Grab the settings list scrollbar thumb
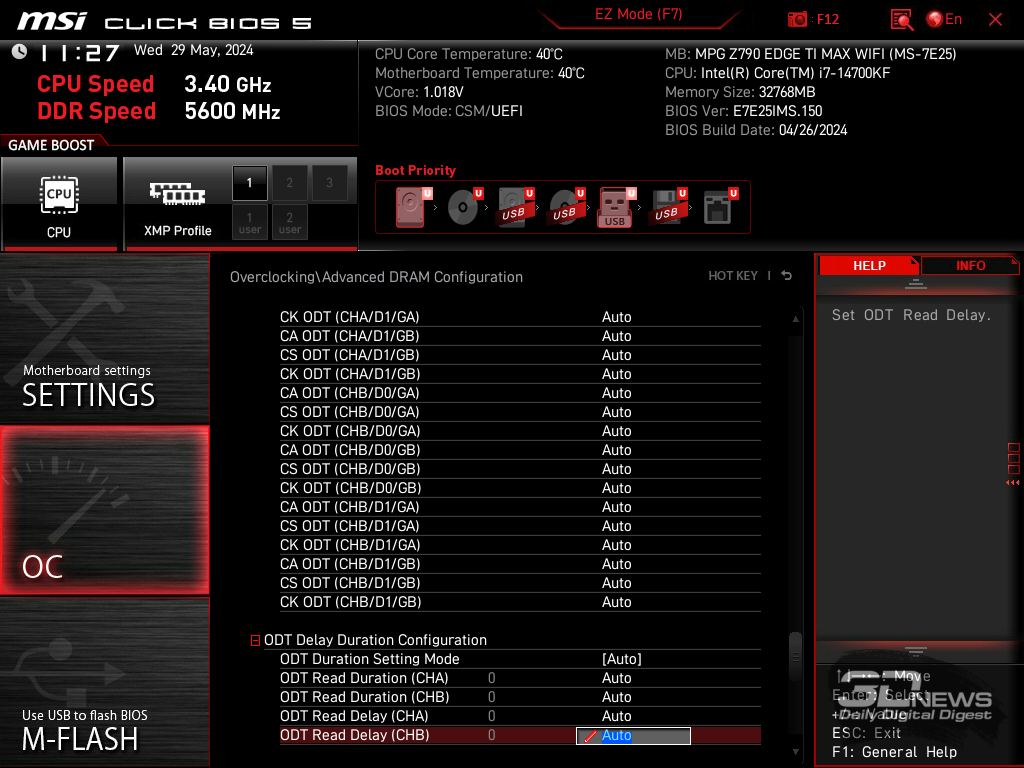 795,655
